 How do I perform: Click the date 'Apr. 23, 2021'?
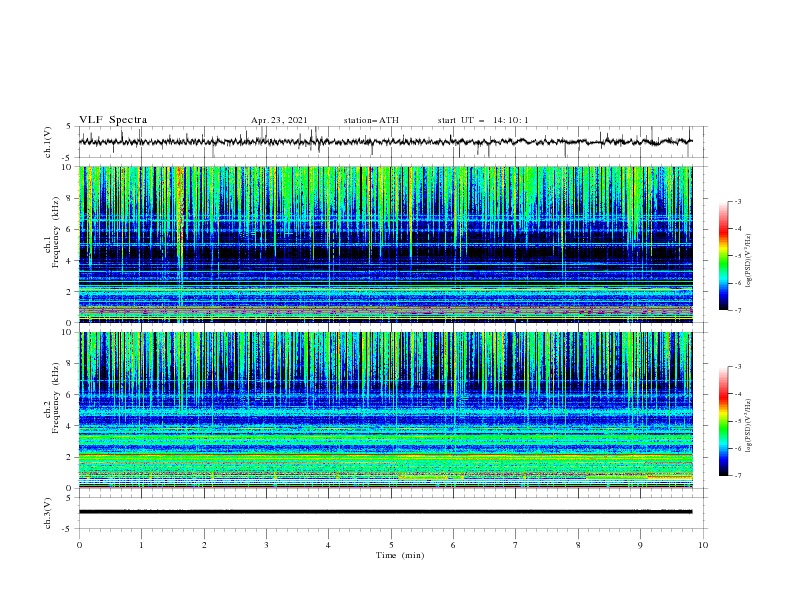click(x=279, y=120)
